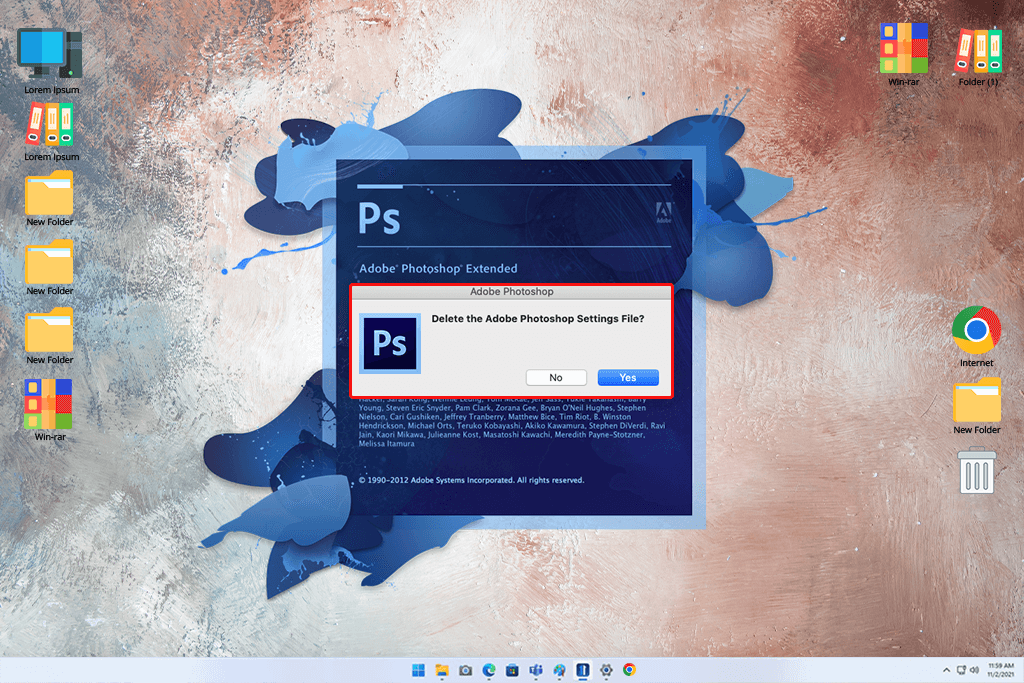The width and height of the screenshot is (1024, 683).
Task: Select the Lorem Ipsum binders desktop icon
Action: tap(51, 131)
